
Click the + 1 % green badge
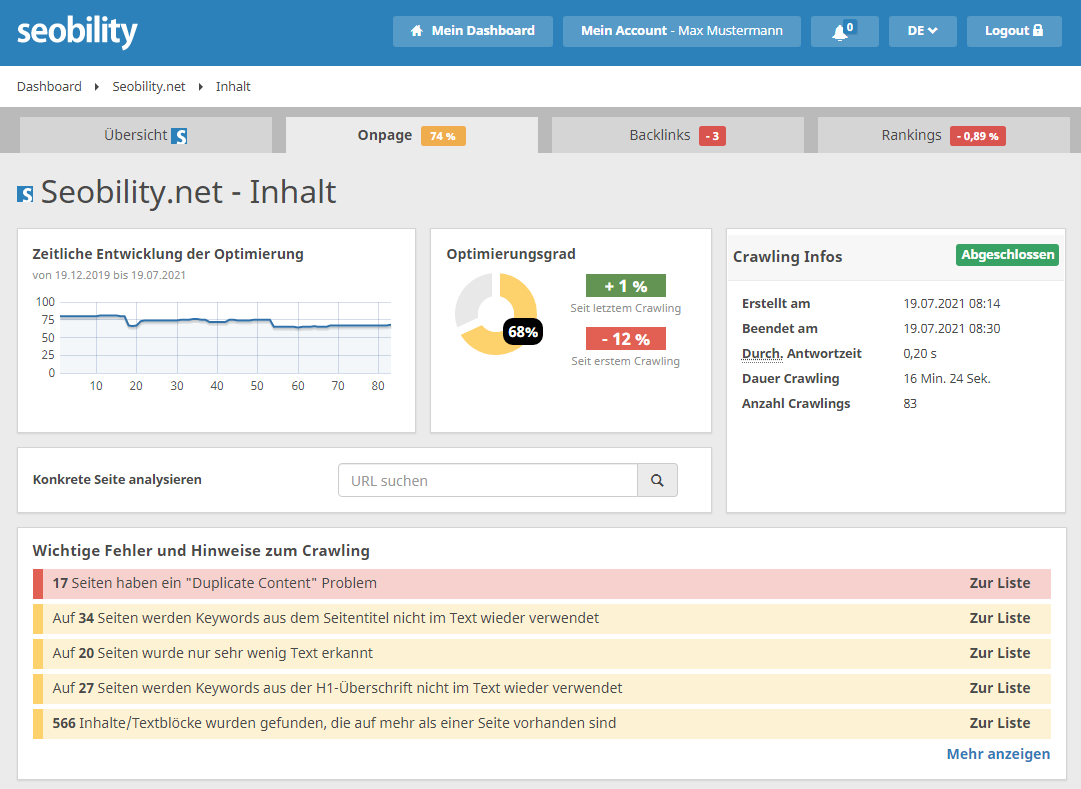pos(626,286)
